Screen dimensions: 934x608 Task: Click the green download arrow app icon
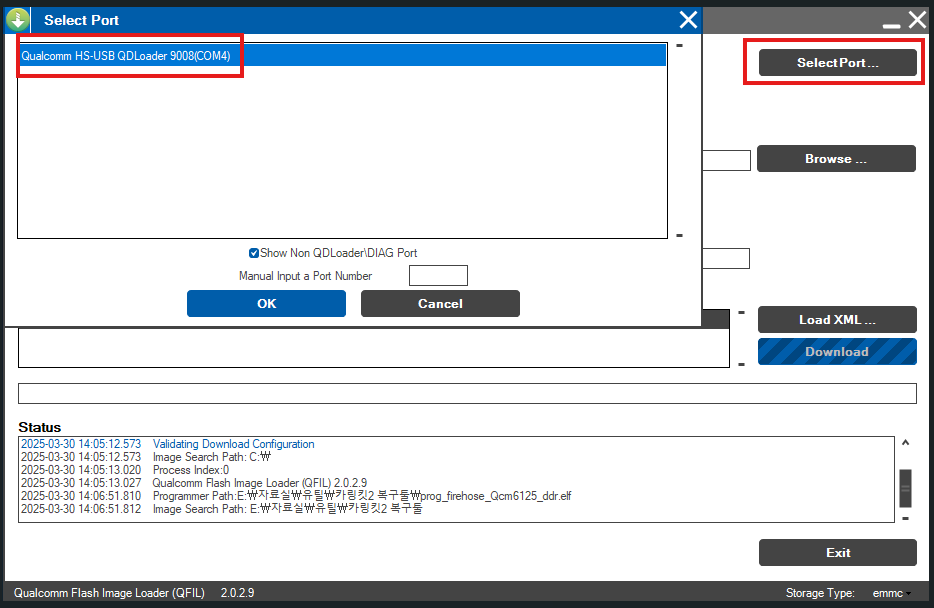pos(17,20)
